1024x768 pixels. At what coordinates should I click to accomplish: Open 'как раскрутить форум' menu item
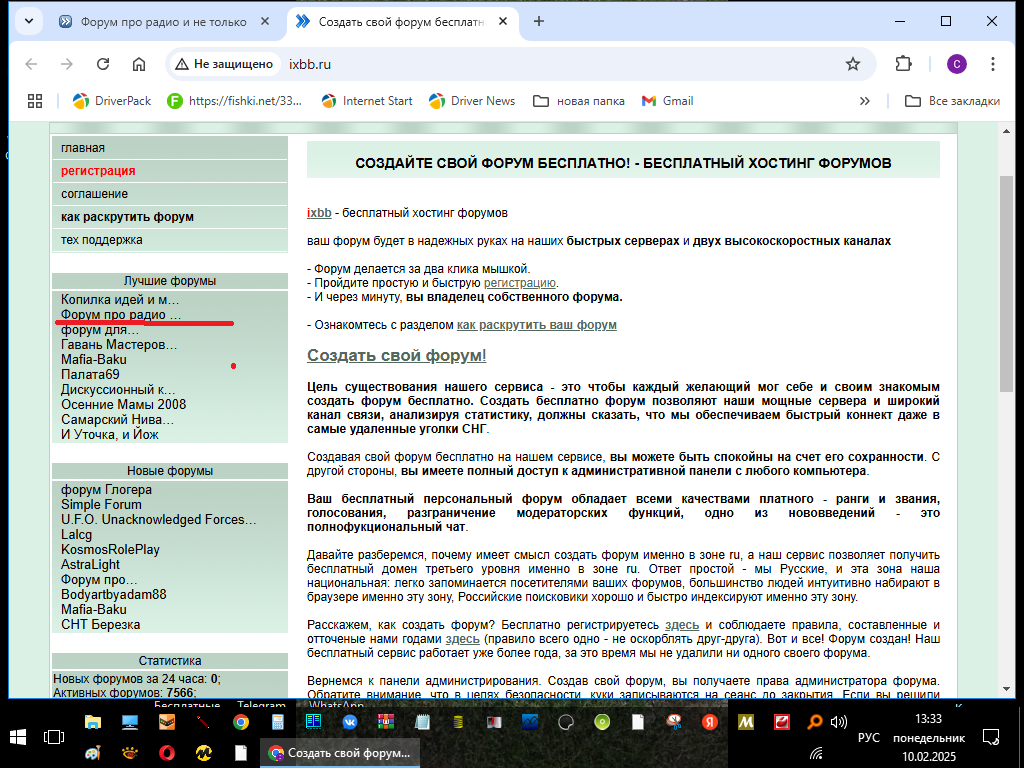point(170,217)
